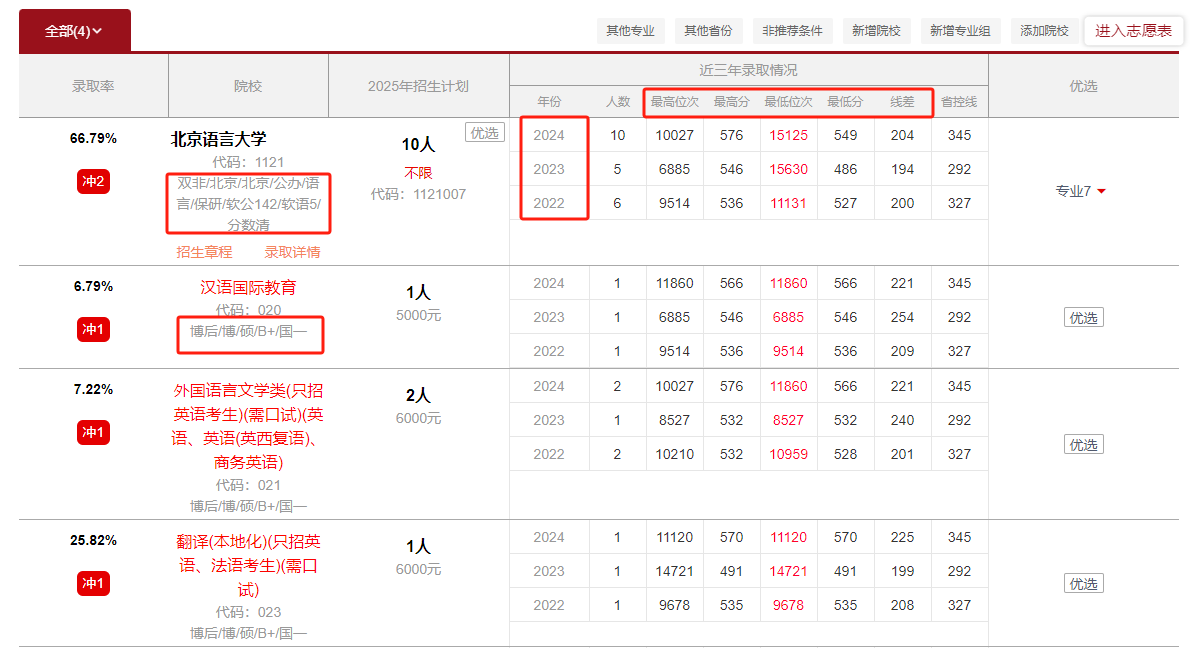Viewport: 1195px width, 648px height.
Task: Expand the 全部(4) dropdown tab
Action: [x=74, y=31]
